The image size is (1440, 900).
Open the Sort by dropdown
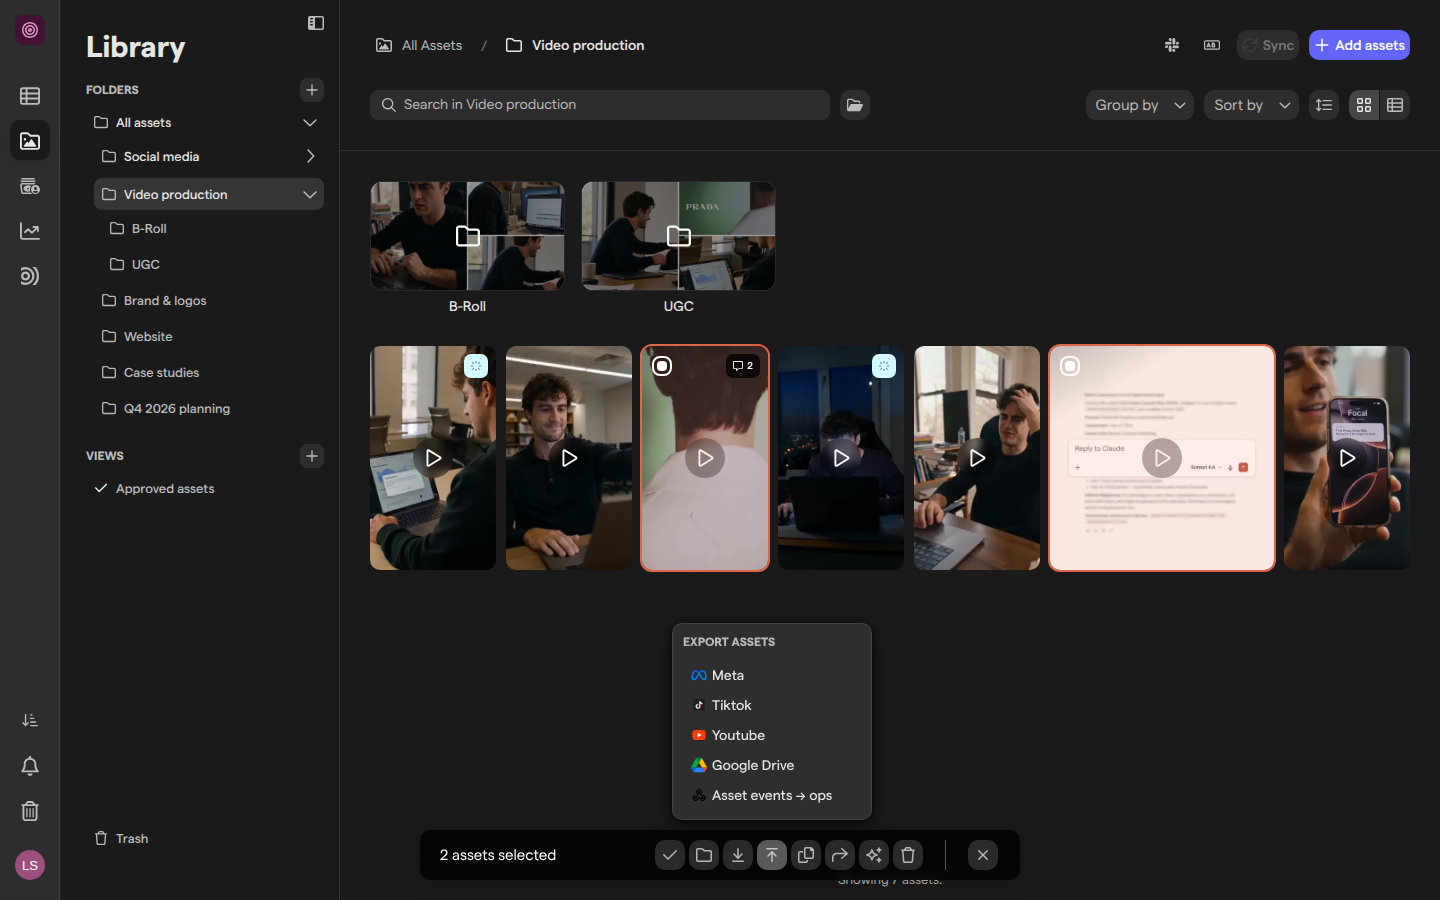pyautogui.click(x=1252, y=105)
